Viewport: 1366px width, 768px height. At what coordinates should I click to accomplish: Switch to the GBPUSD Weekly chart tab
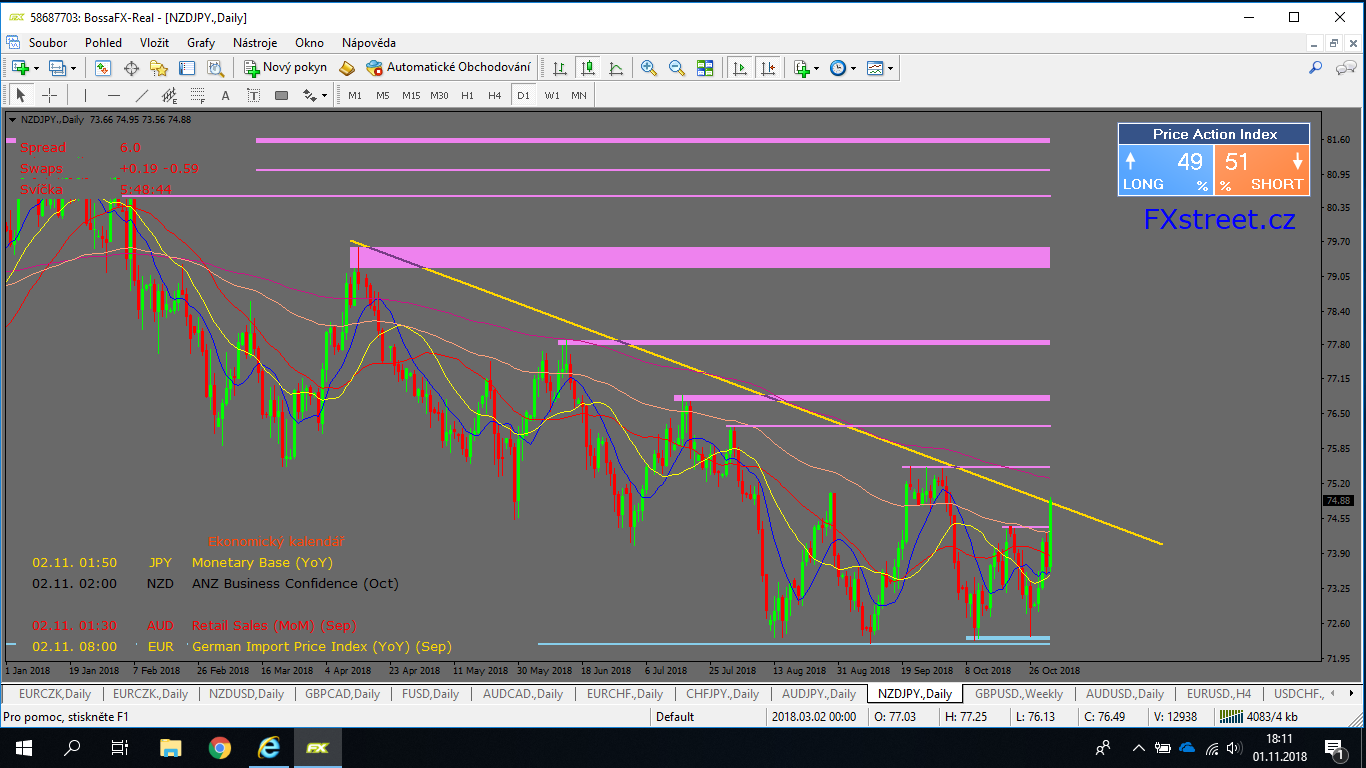[1019, 694]
